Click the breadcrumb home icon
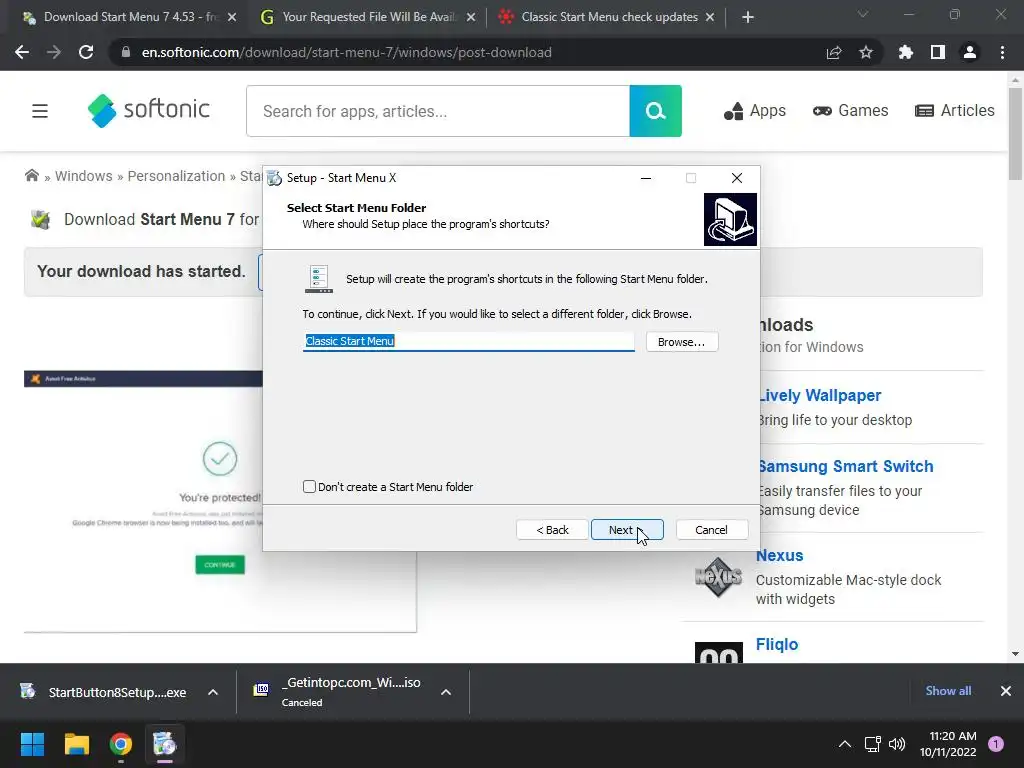This screenshot has width=1024, height=768. tap(31, 176)
